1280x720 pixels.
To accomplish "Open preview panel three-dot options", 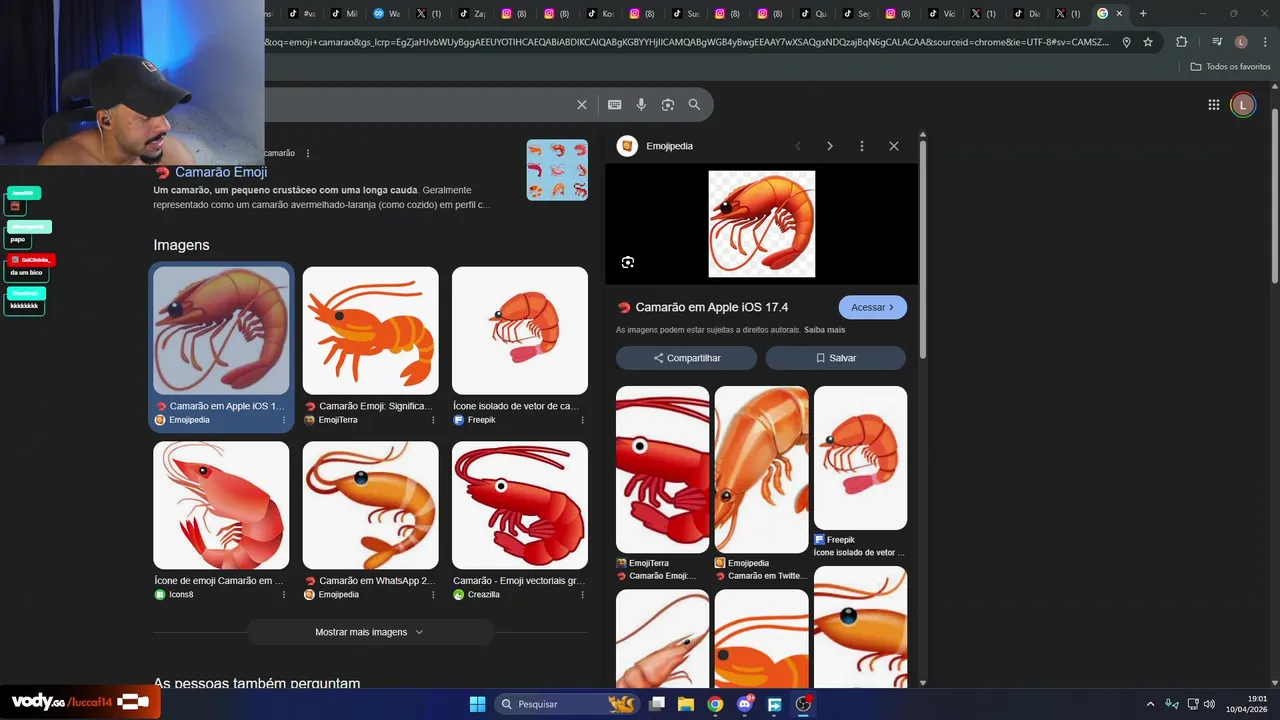I will [x=862, y=146].
